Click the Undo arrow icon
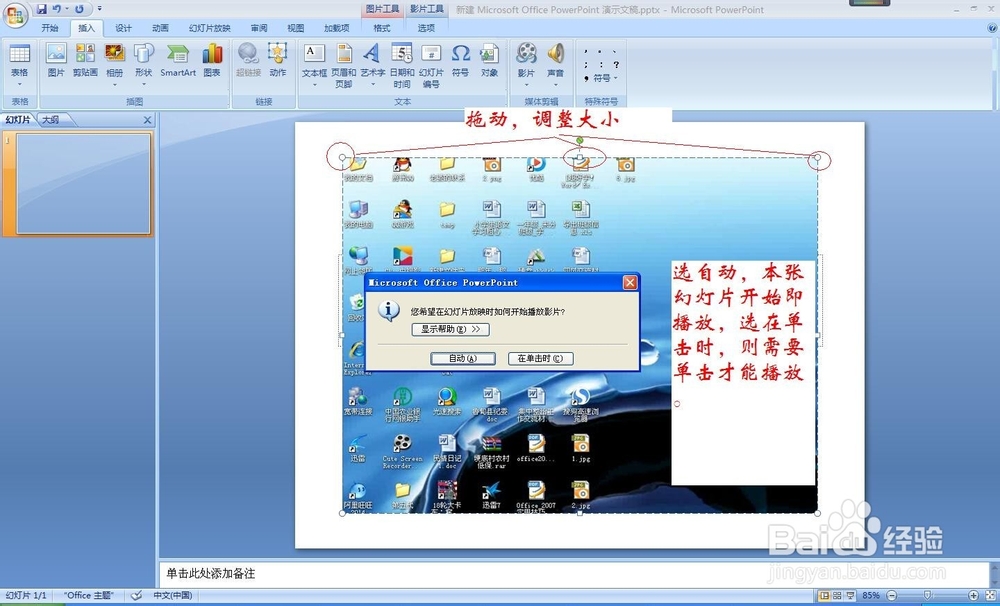 click(57, 9)
